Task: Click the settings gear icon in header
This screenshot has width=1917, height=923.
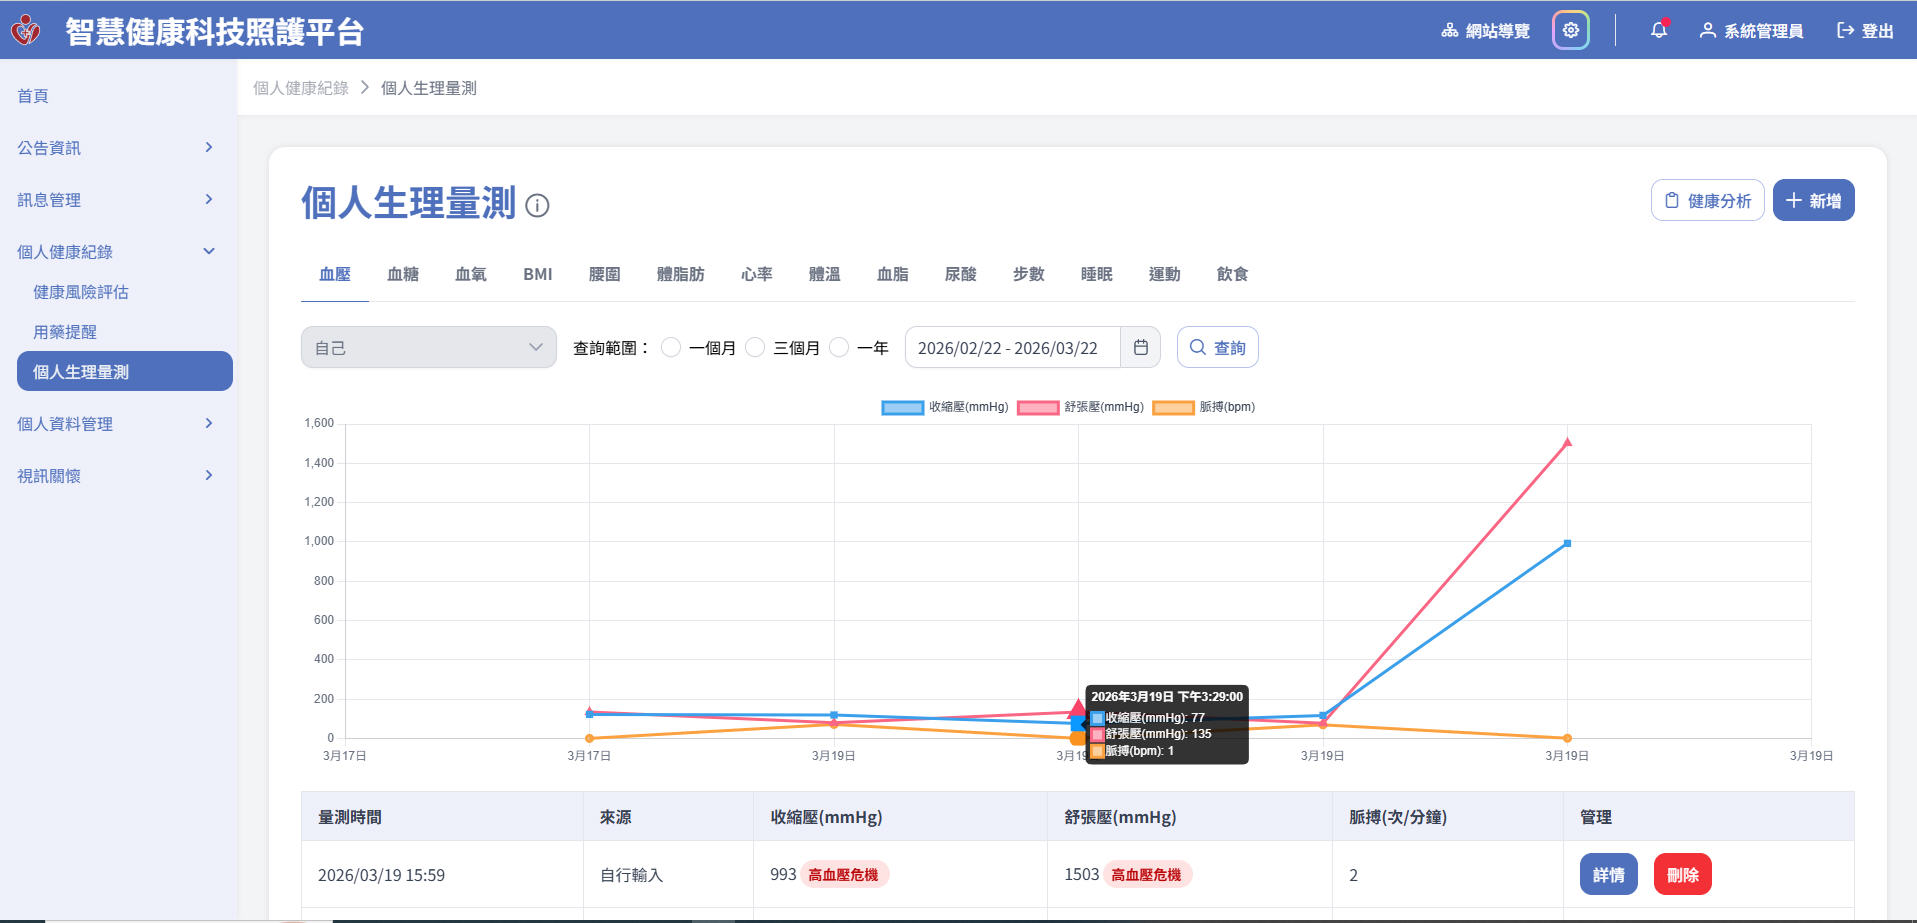Action: 1570,30
